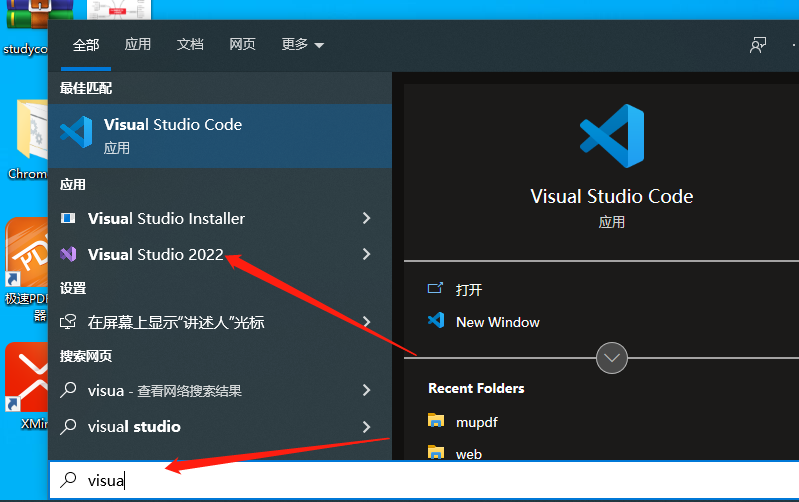Switch to the 应用 filter tab

coord(138,44)
